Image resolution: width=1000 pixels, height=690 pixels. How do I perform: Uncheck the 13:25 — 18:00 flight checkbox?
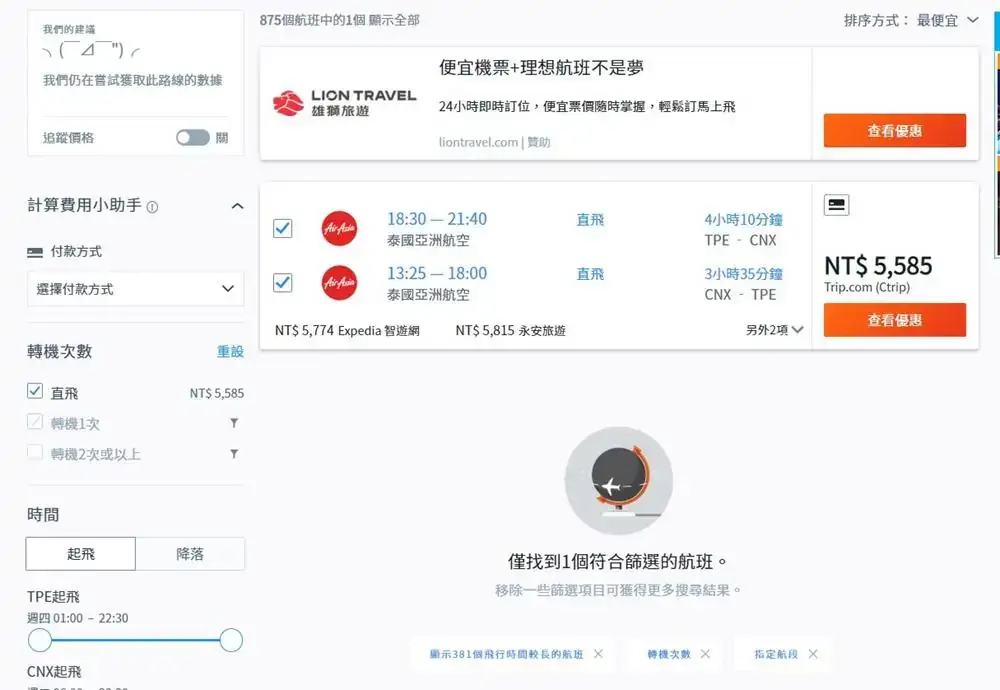tap(283, 283)
